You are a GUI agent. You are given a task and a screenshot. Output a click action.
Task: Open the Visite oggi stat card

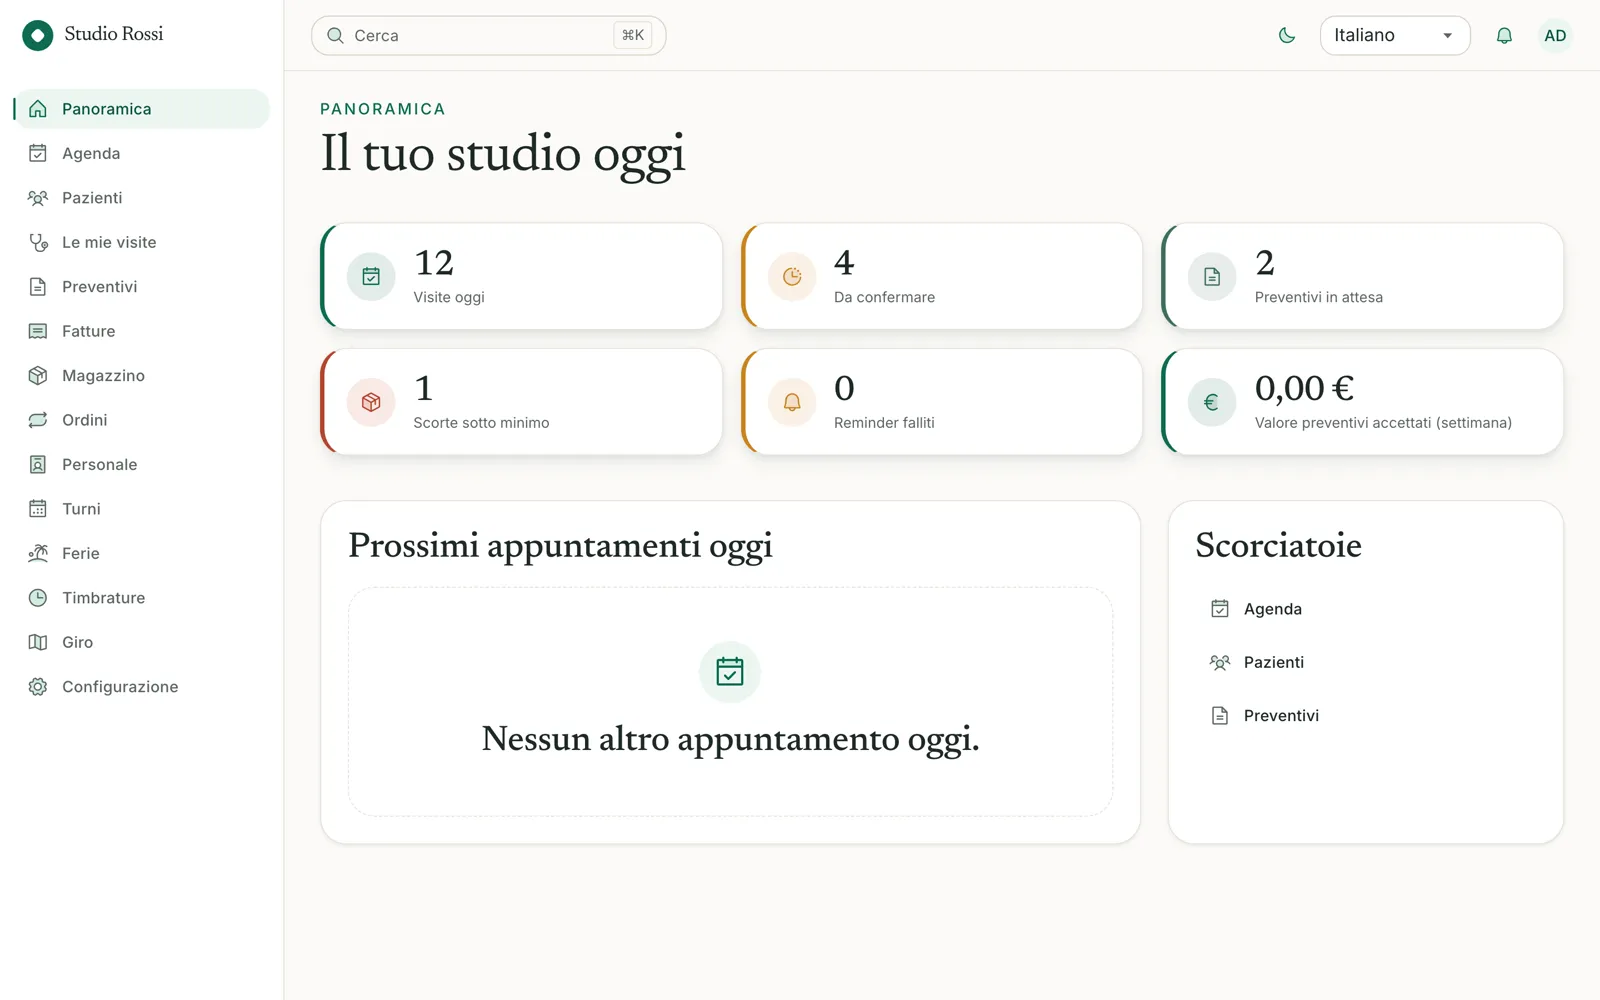(521, 276)
